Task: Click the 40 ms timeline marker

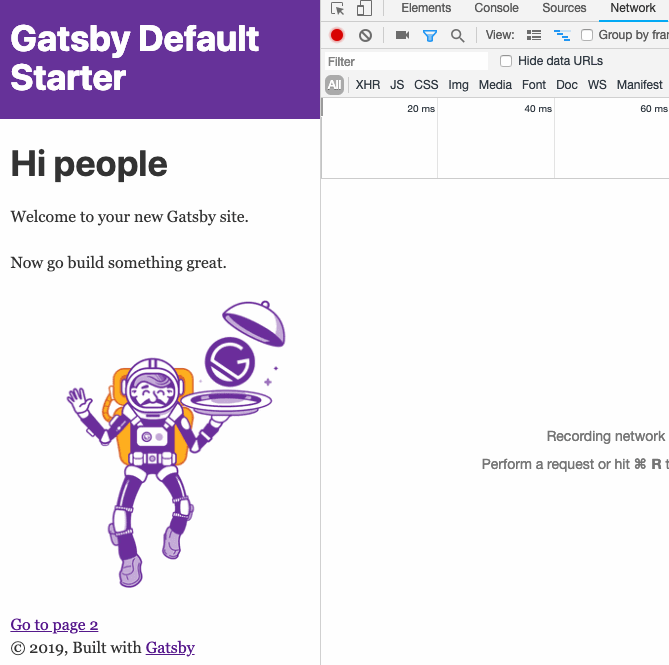Action: click(x=538, y=109)
